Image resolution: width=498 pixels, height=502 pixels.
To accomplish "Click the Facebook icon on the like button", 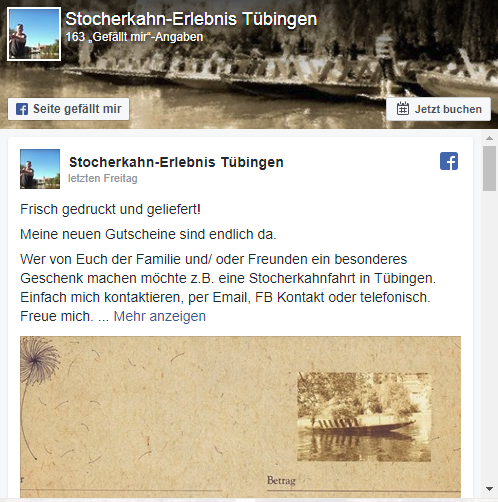I will pyautogui.click(x=22, y=109).
